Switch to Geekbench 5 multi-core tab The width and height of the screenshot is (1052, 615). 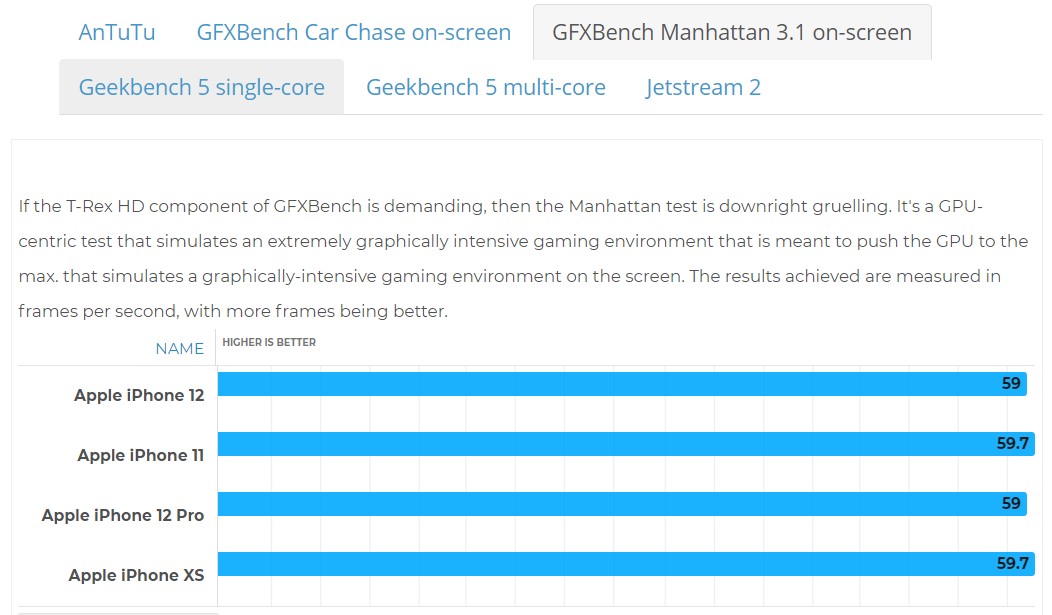(485, 87)
